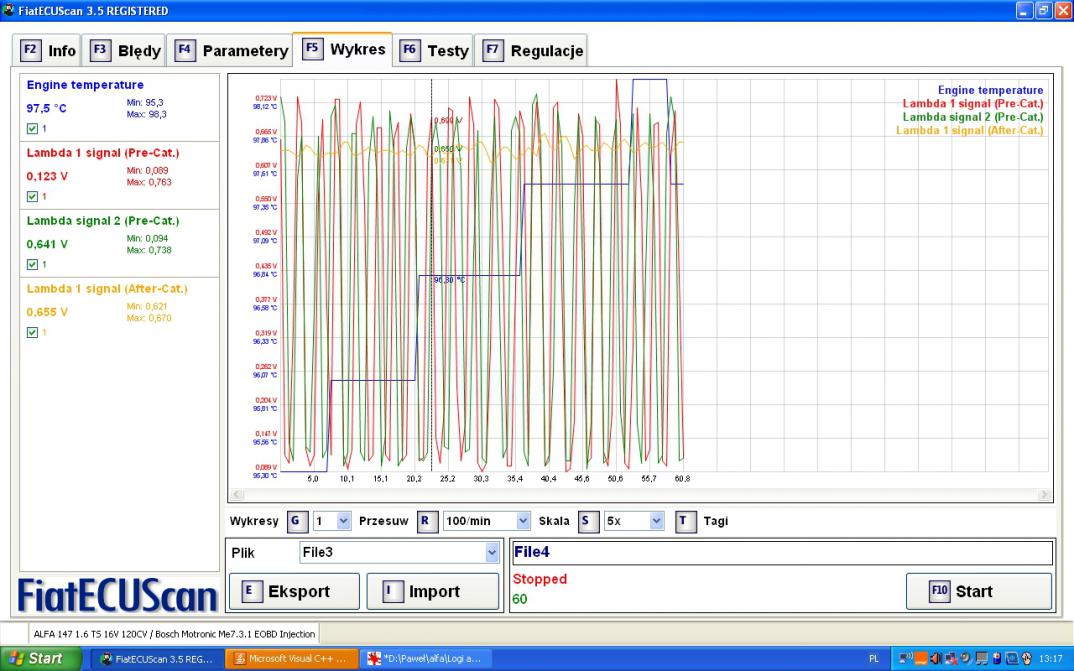Open the Wykresy count dropdown

(x=344, y=521)
